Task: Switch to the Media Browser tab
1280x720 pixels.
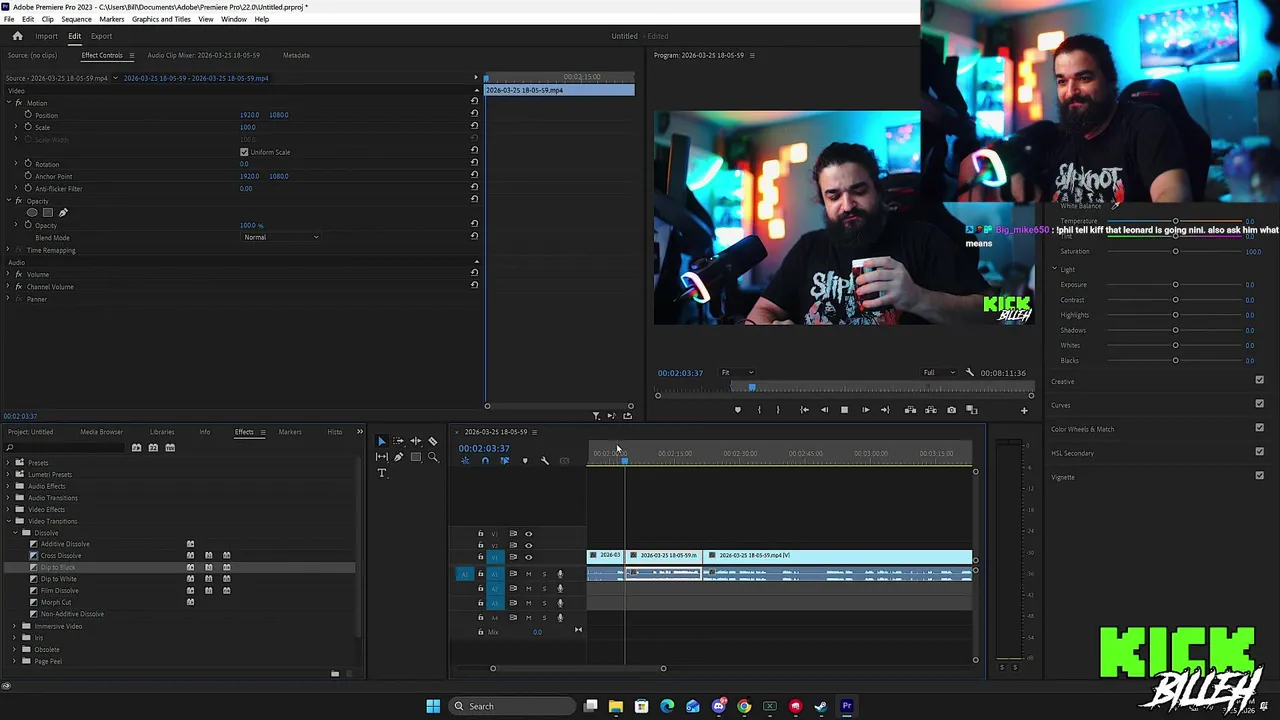Action: pos(101,432)
